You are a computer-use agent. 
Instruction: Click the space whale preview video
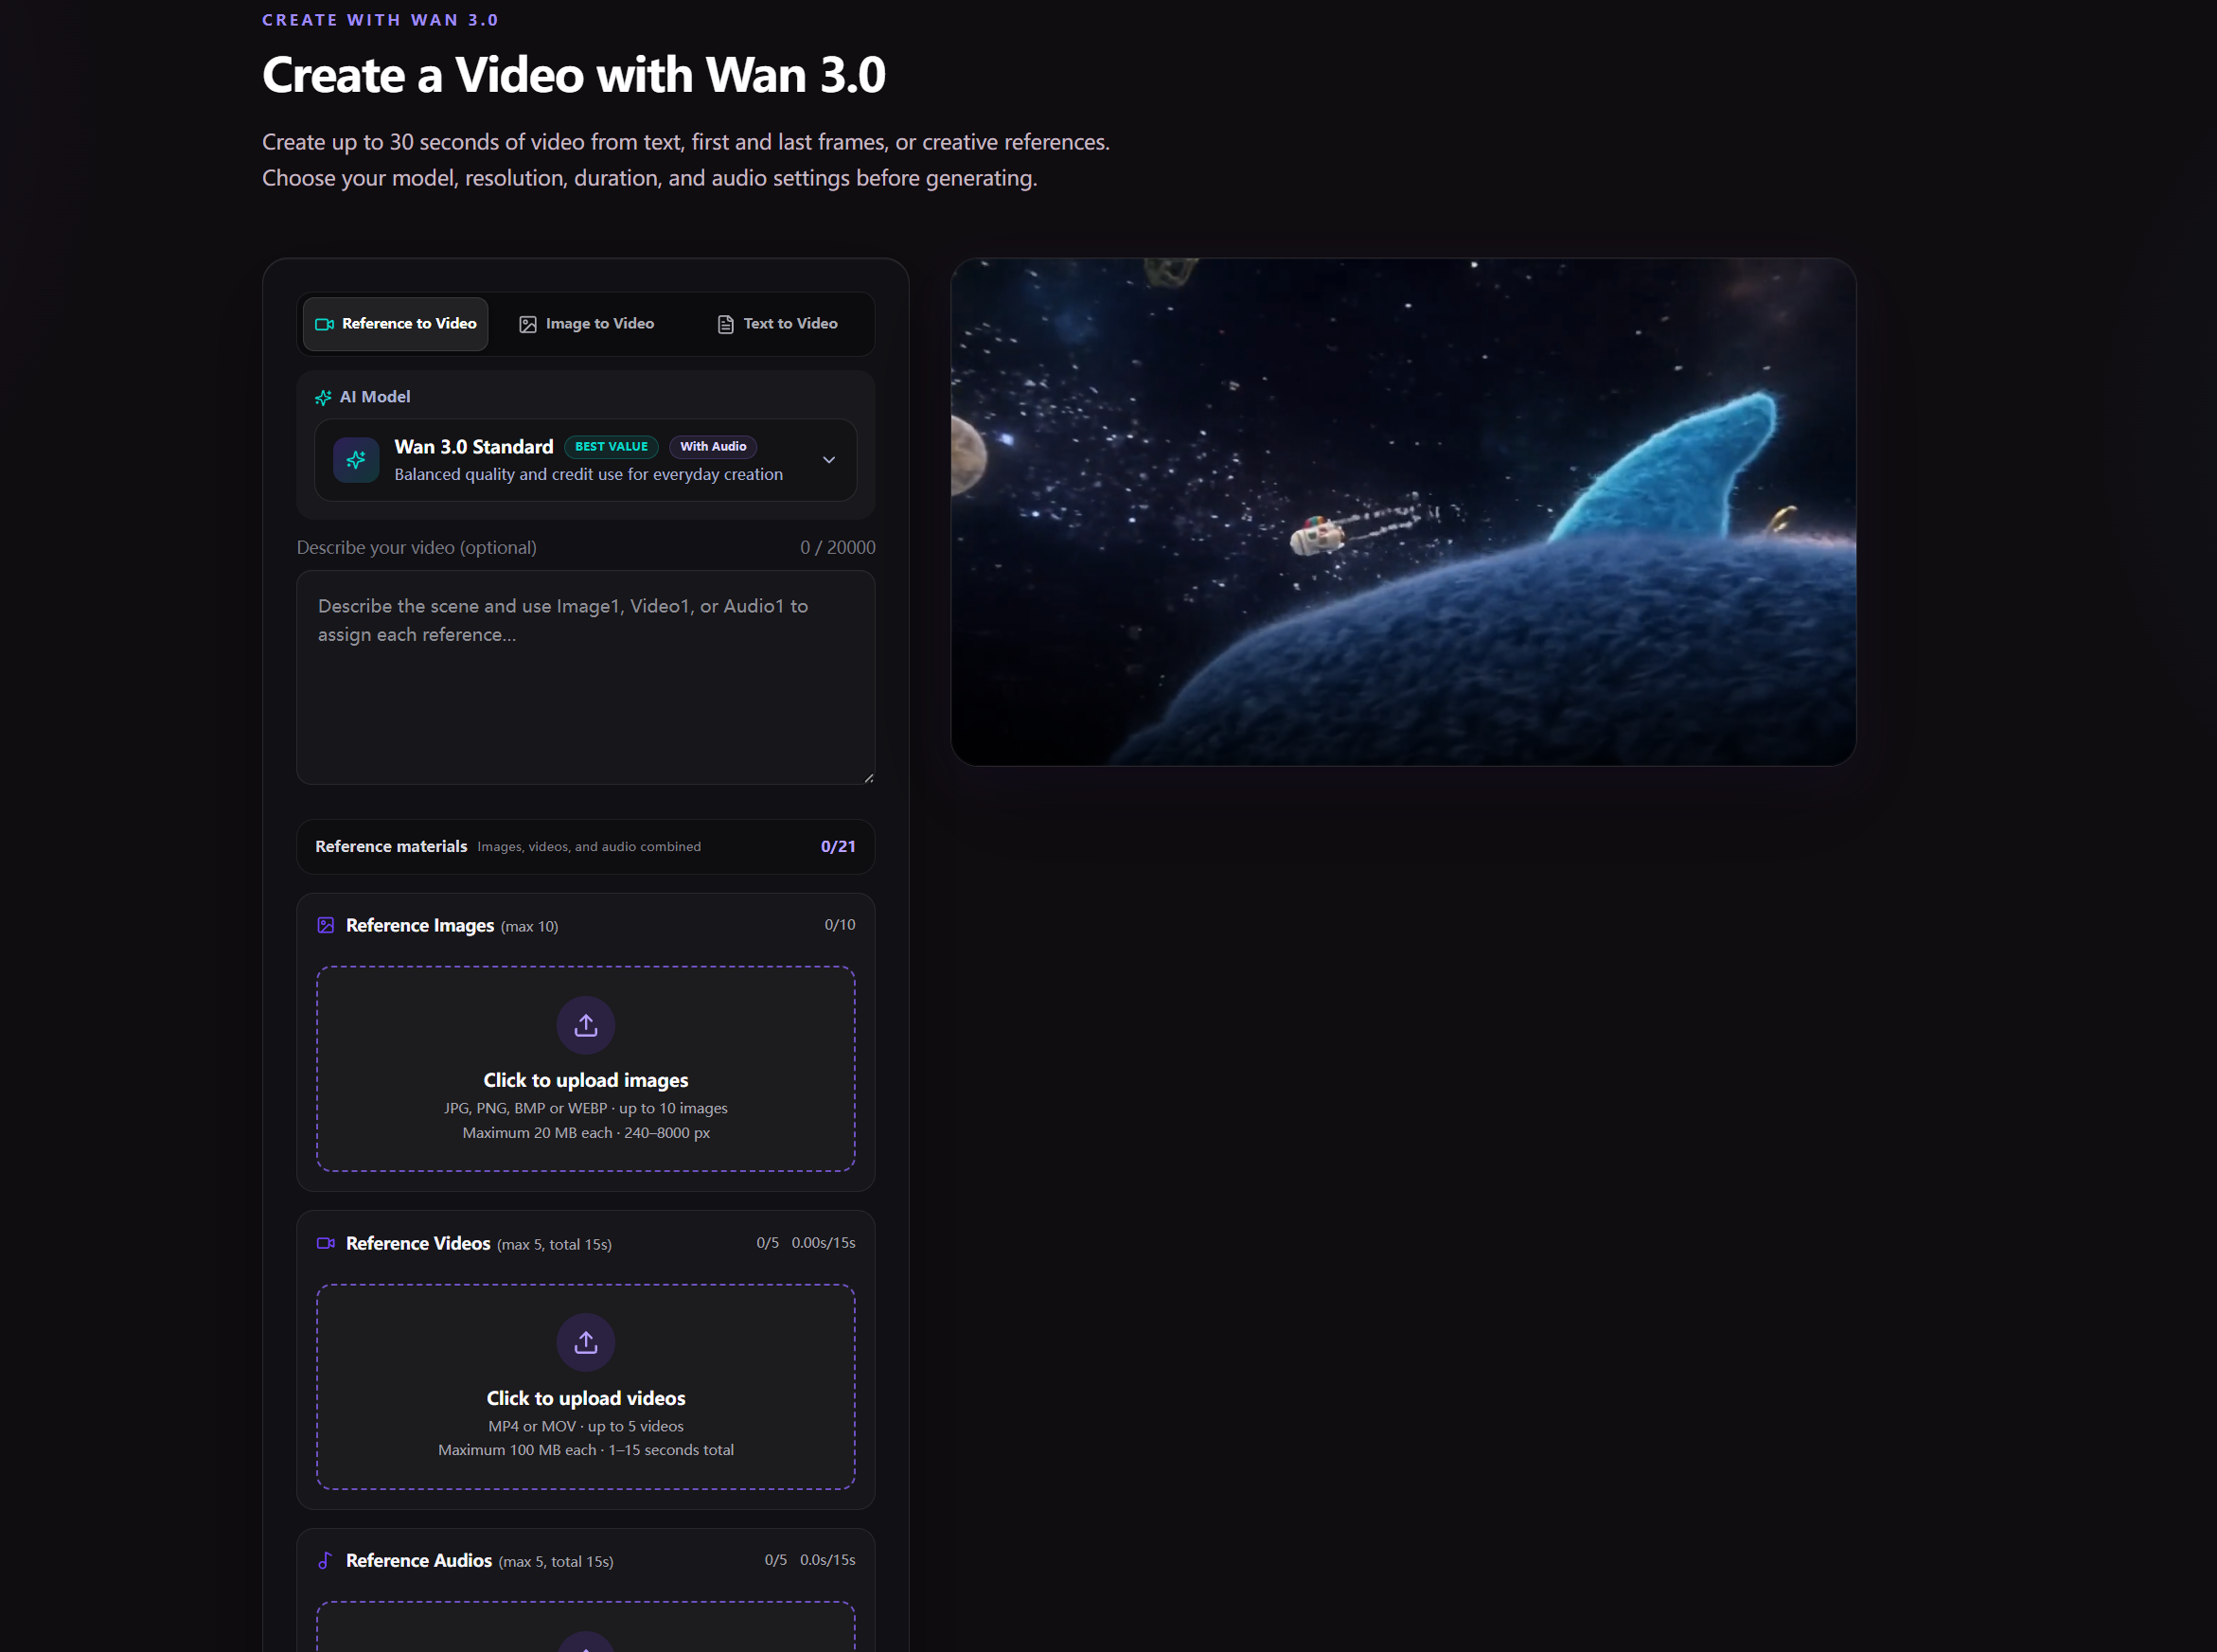point(1404,512)
